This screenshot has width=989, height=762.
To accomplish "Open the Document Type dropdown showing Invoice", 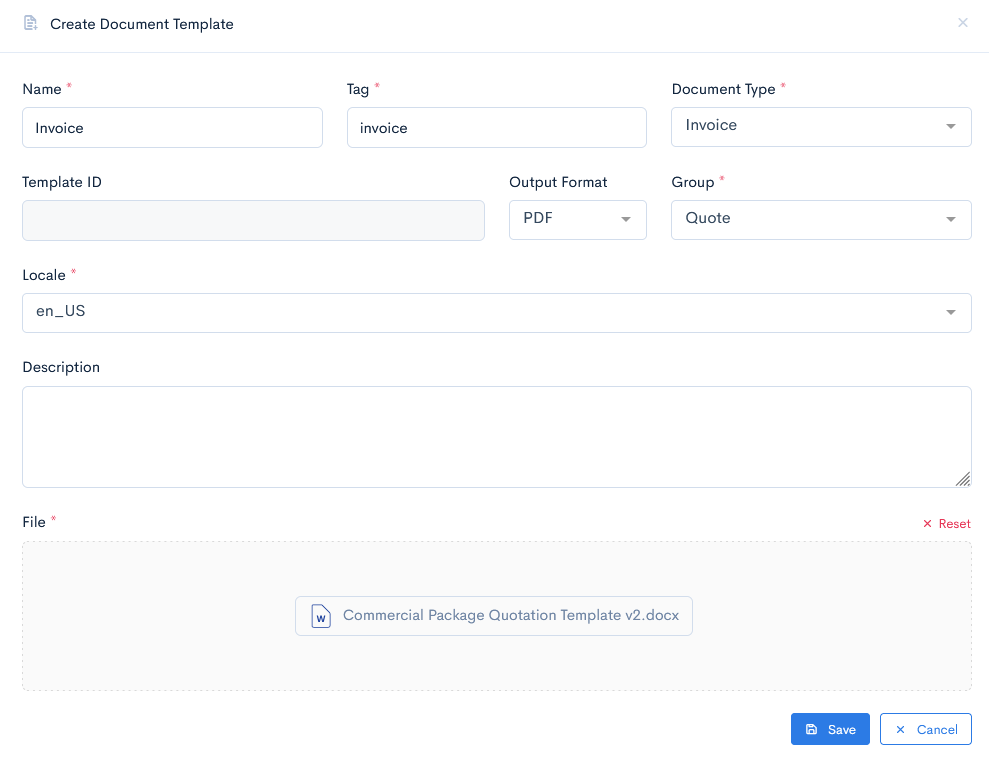I will click(x=820, y=126).
